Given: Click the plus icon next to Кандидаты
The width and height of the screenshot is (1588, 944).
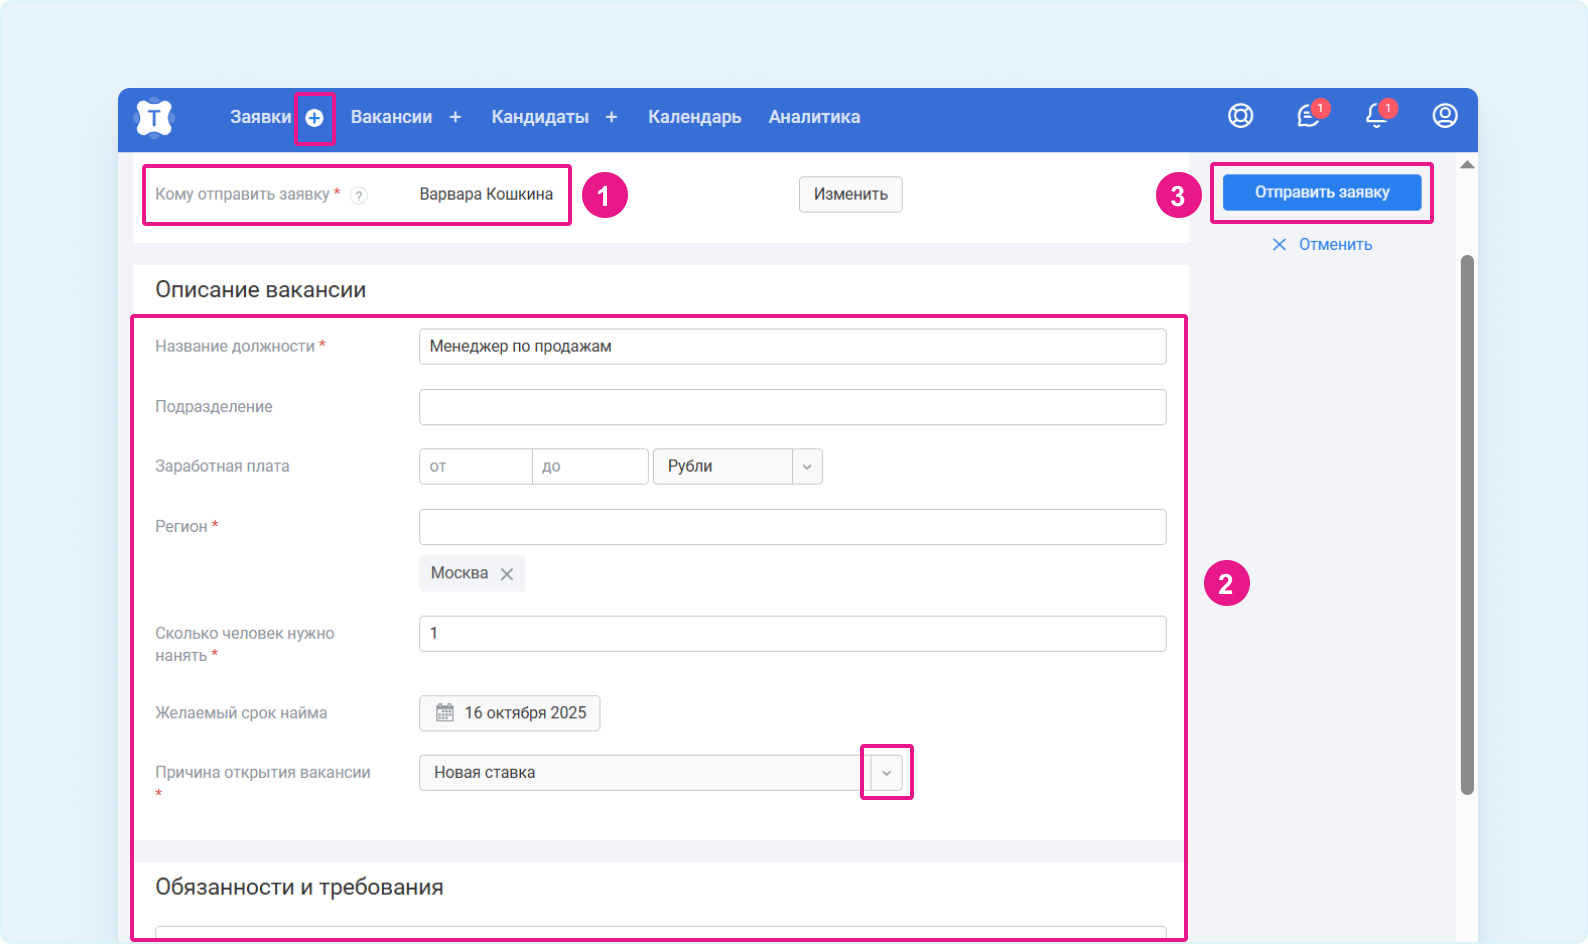Looking at the screenshot, I should click(x=611, y=117).
